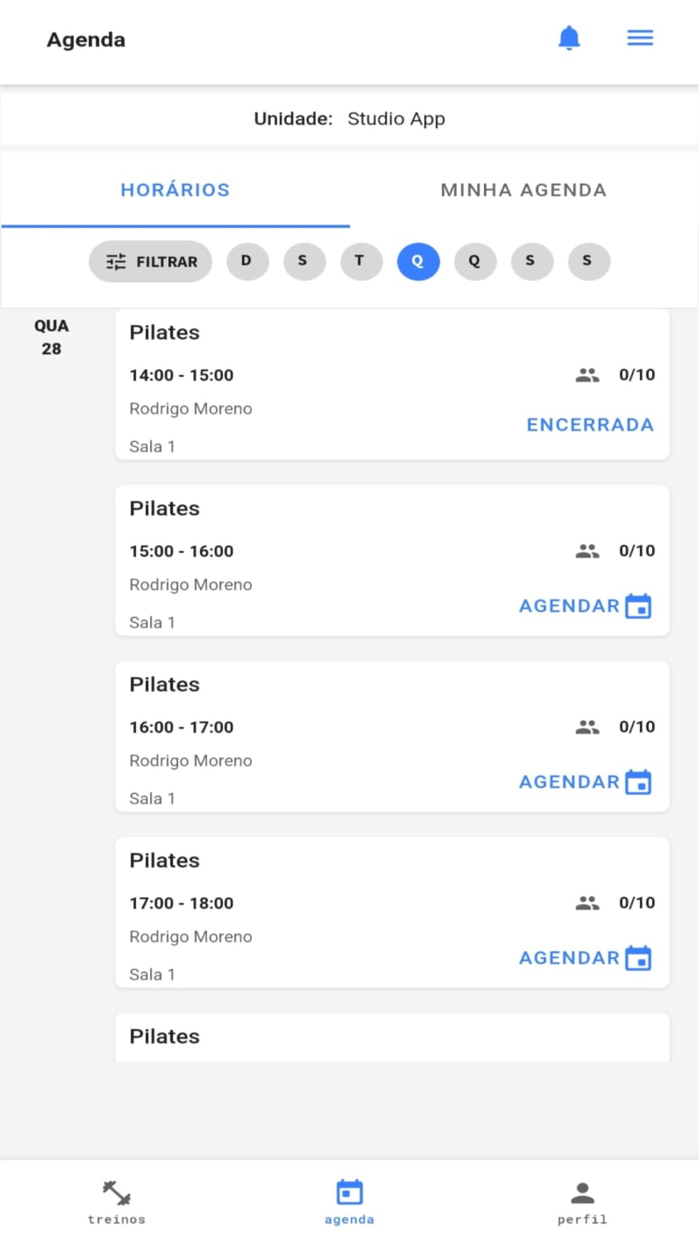Click the agenda calendar icon in bottom nav
The height and width of the screenshot is (1244, 700).
pyautogui.click(x=349, y=1193)
